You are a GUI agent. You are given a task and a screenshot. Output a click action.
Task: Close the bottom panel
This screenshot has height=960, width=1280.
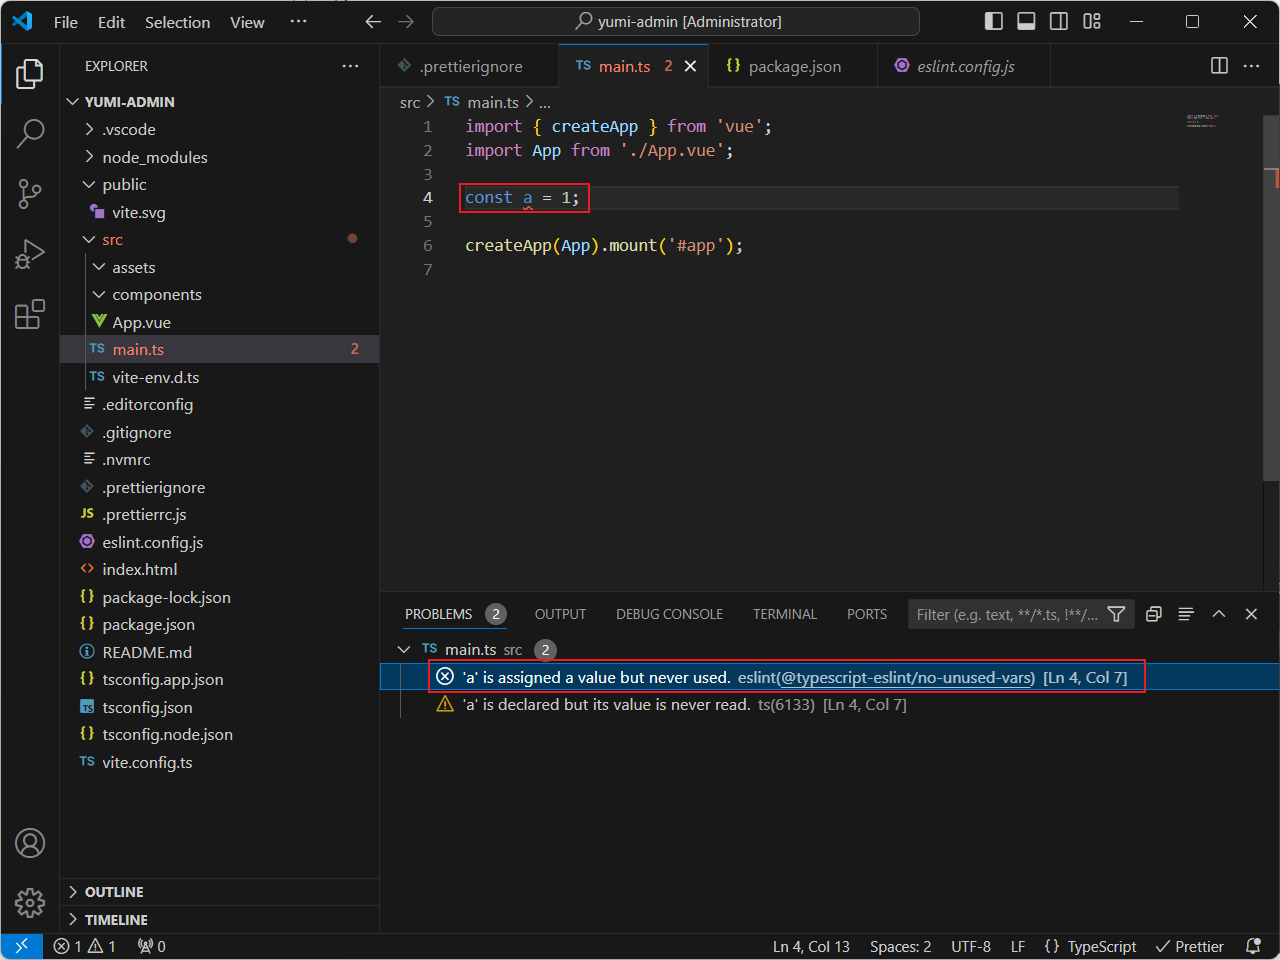1251,614
